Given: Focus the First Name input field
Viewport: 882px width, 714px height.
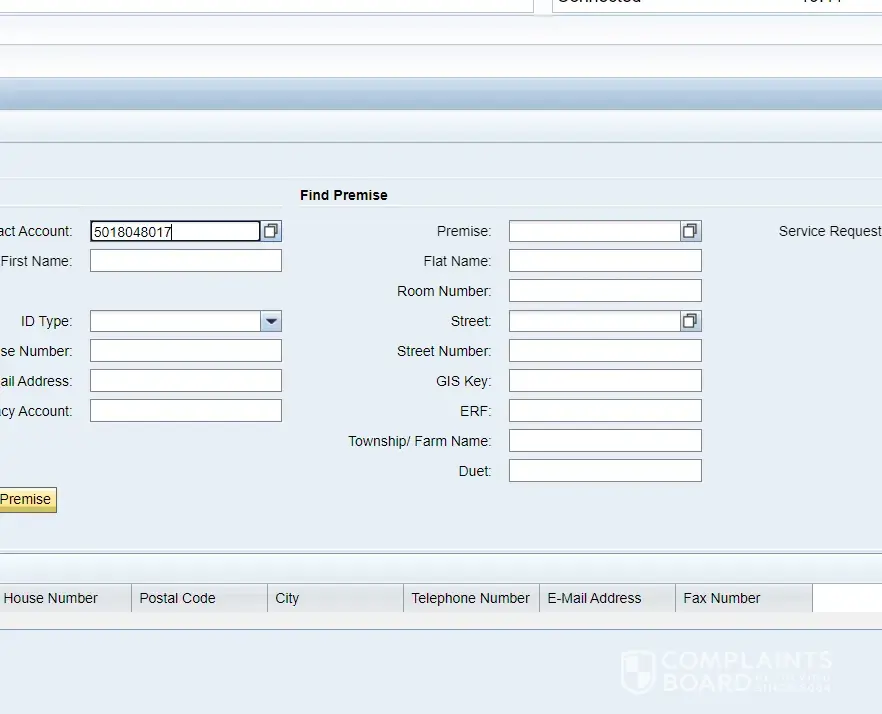Looking at the screenshot, I should tap(186, 261).
